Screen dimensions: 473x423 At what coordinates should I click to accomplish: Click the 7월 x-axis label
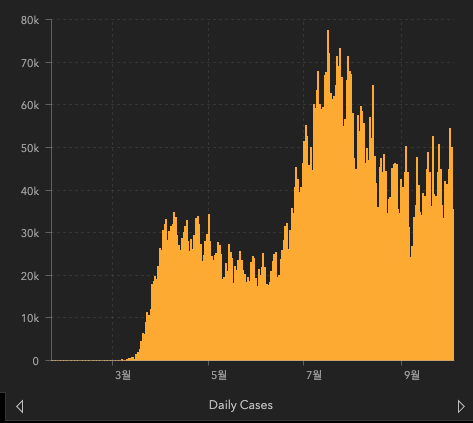coord(314,375)
